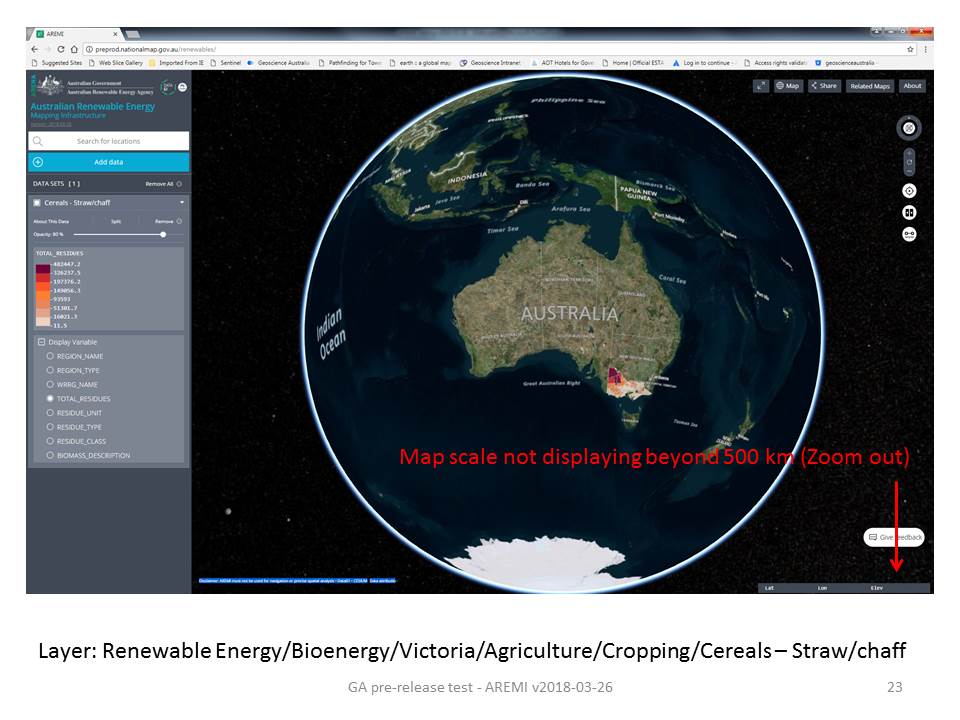Expand the Cereals - Straw/chaff layer dropdown
Screen dimensions: 960x720
point(182,202)
